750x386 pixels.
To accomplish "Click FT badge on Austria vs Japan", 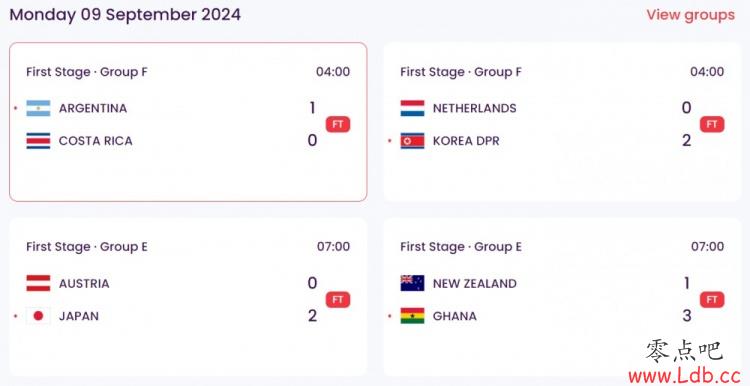I will (338, 300).
